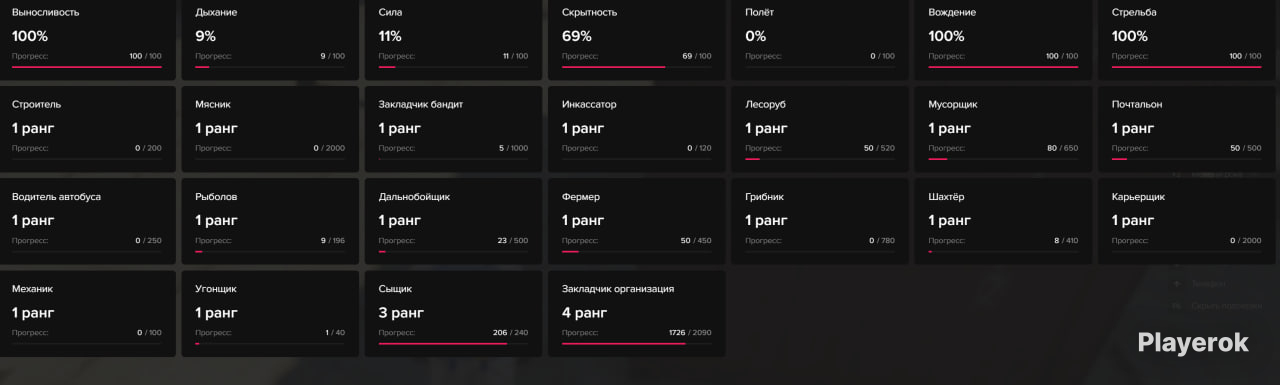The image size is (1280, 385).
Task: Click the Сыщик 3 ранг progress bar
Action: click(x=453, y=343)
